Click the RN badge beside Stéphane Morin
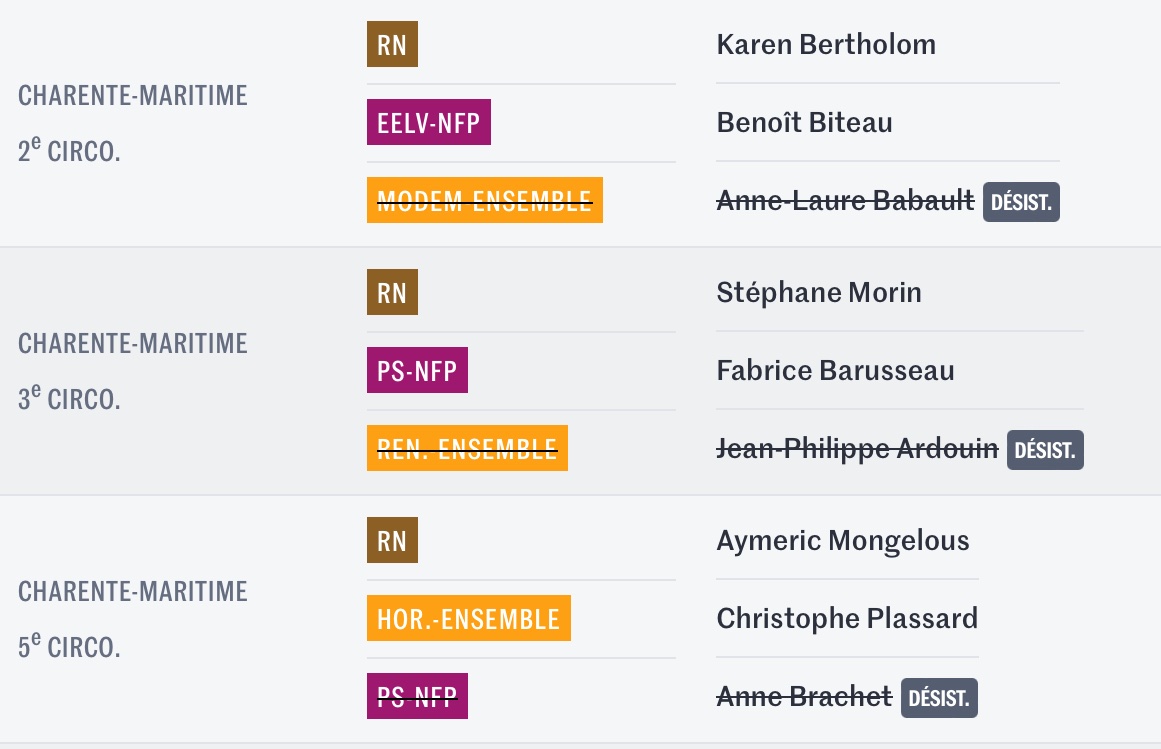 392,292
